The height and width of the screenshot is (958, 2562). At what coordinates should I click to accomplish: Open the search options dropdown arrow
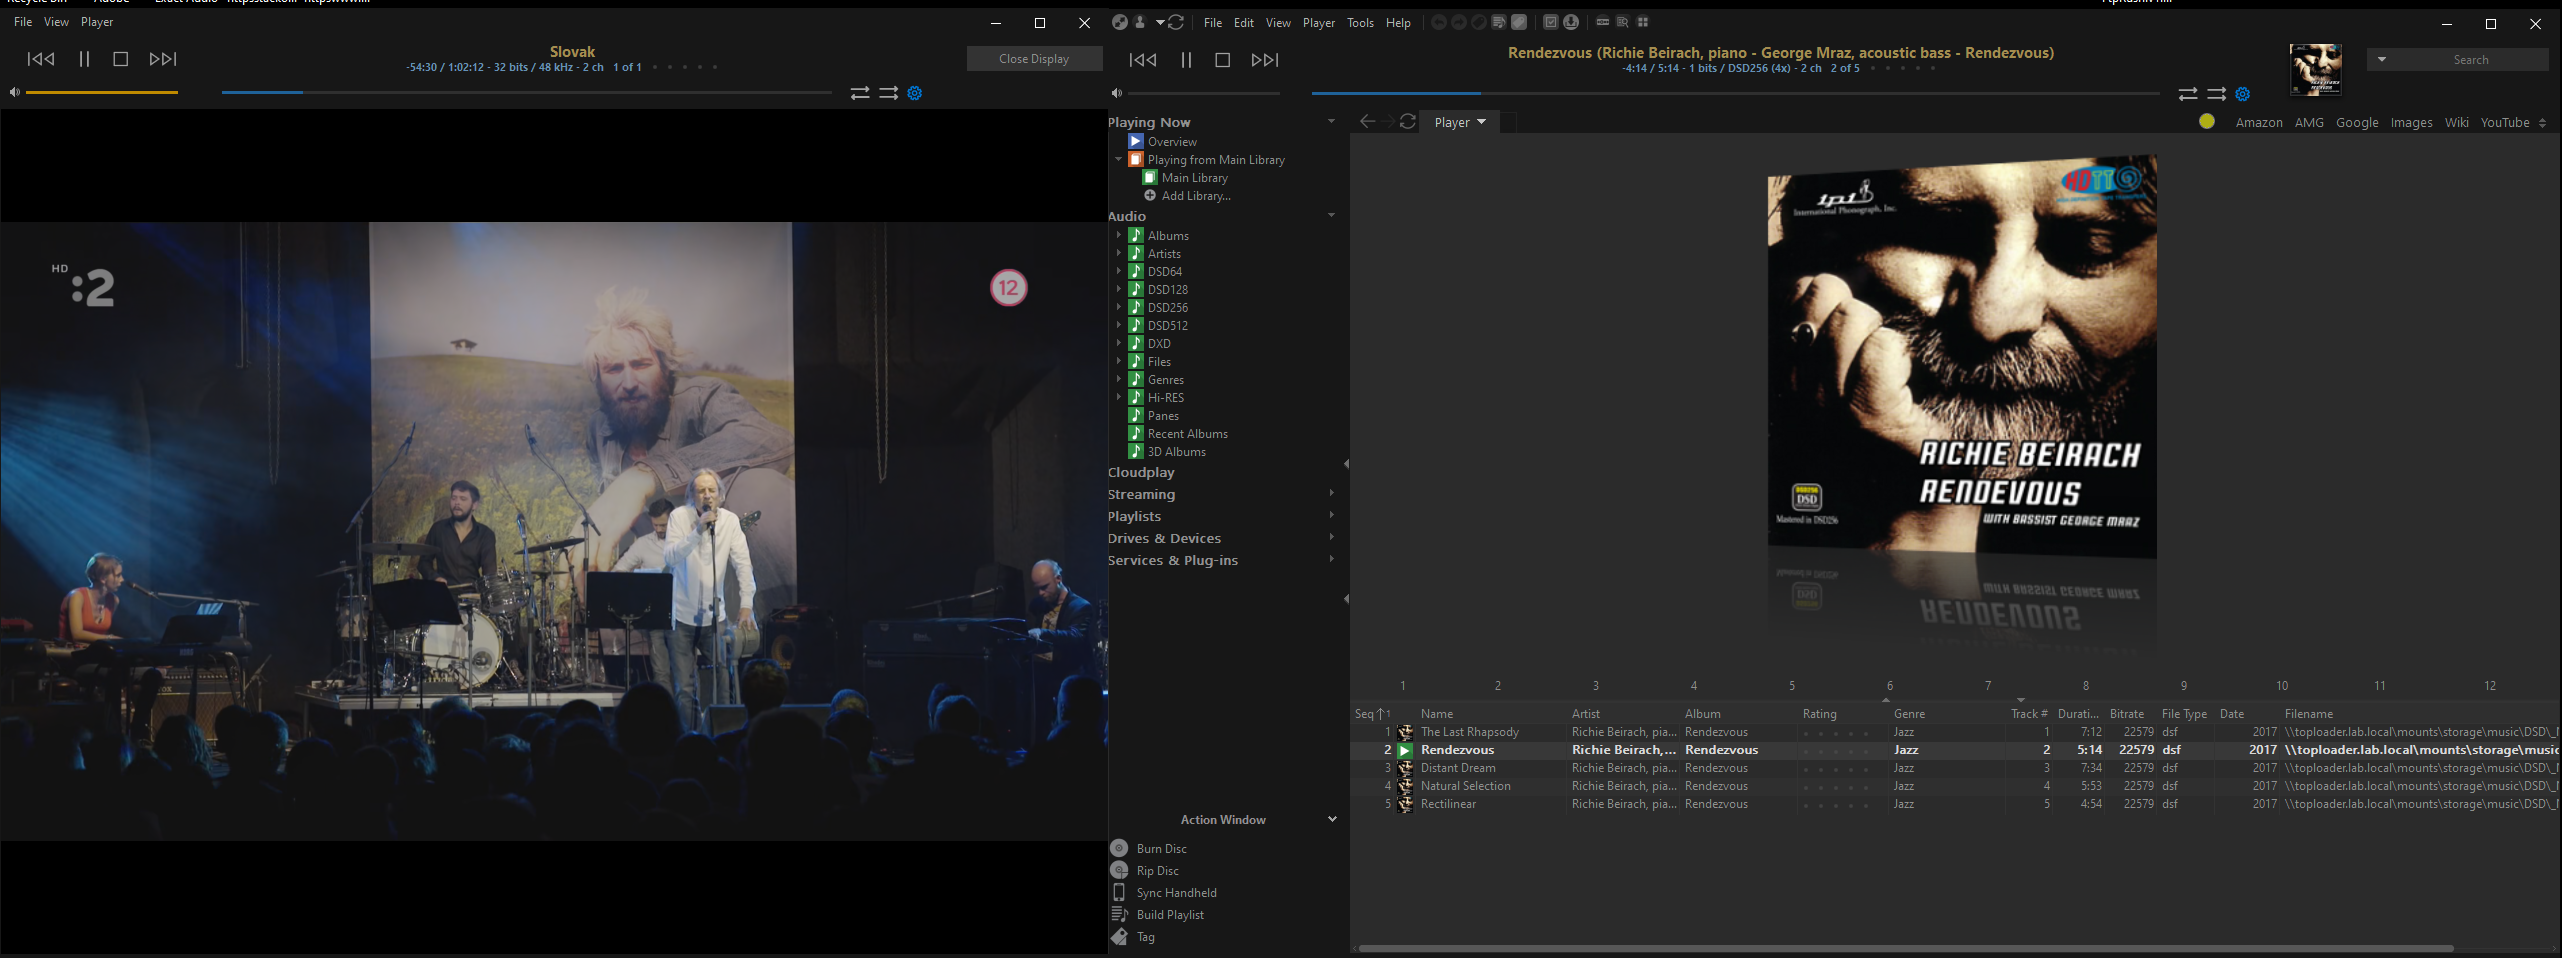[x=2382, y=59]
